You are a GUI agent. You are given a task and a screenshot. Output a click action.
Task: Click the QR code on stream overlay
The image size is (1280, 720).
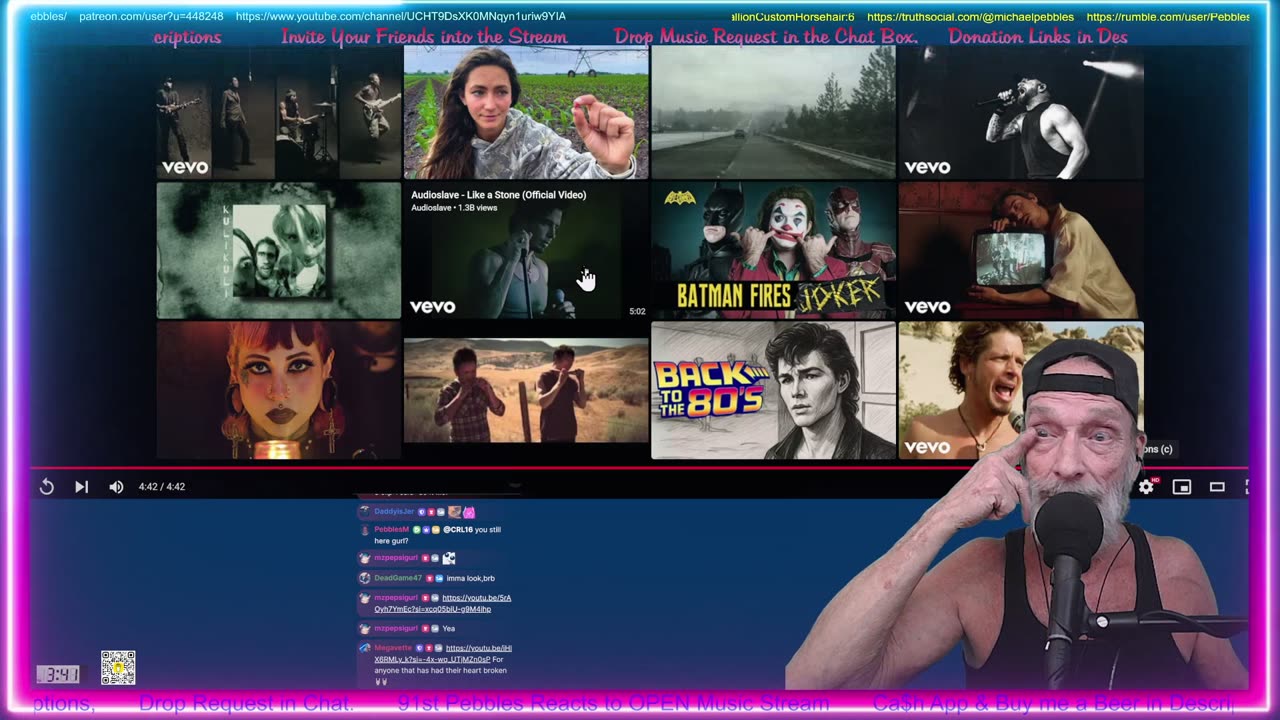(x=118, y=668)
